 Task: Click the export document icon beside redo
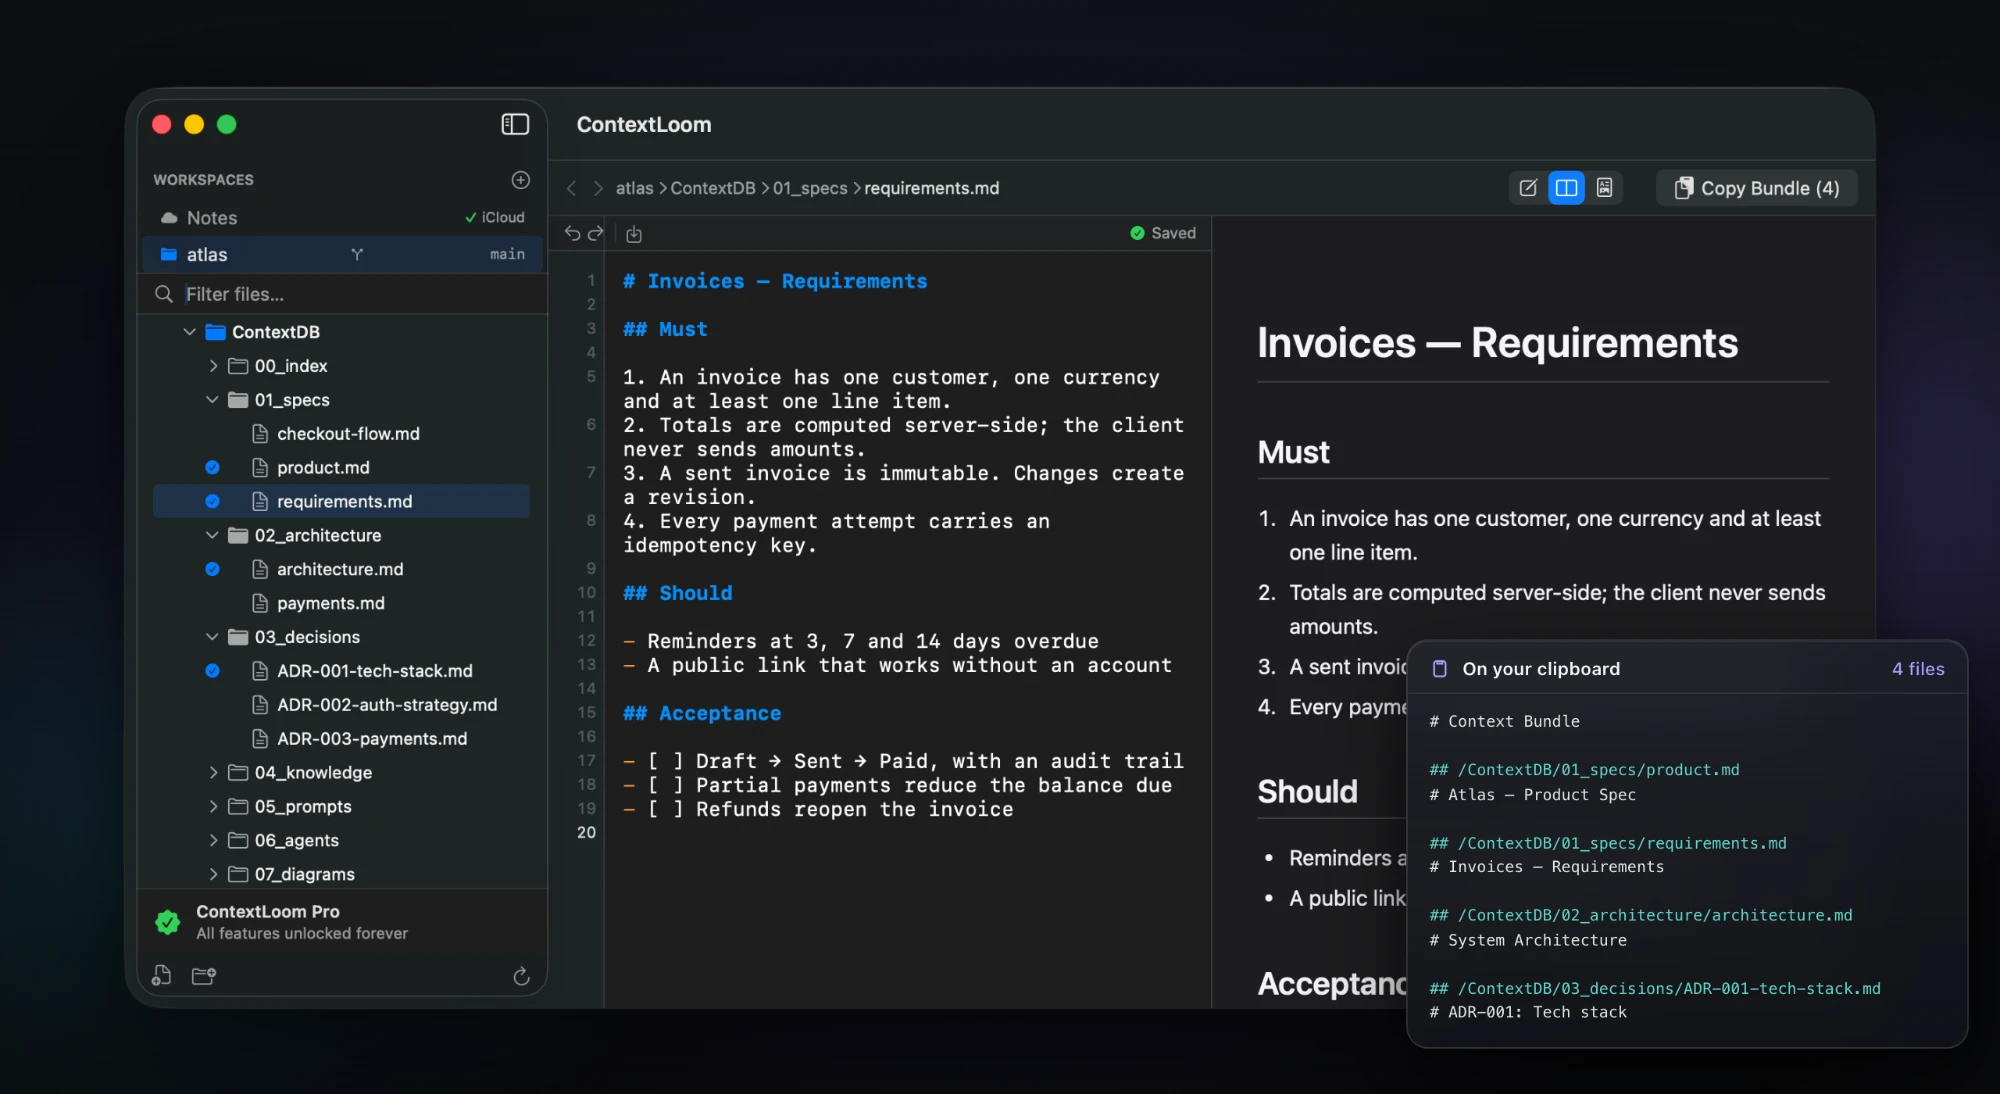point(634,234)
